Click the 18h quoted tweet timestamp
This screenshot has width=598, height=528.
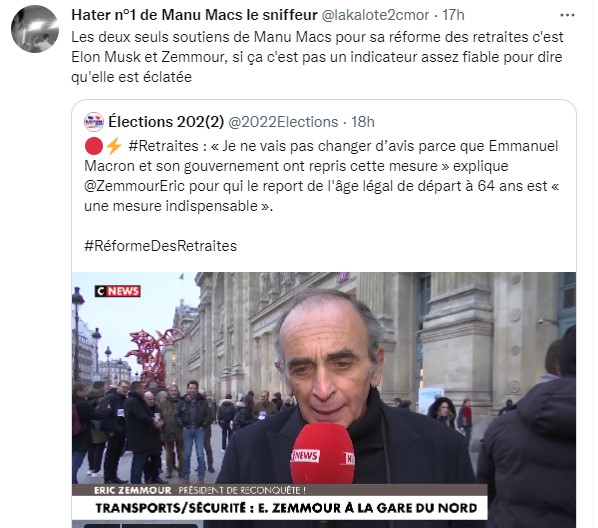pos(363,122)
